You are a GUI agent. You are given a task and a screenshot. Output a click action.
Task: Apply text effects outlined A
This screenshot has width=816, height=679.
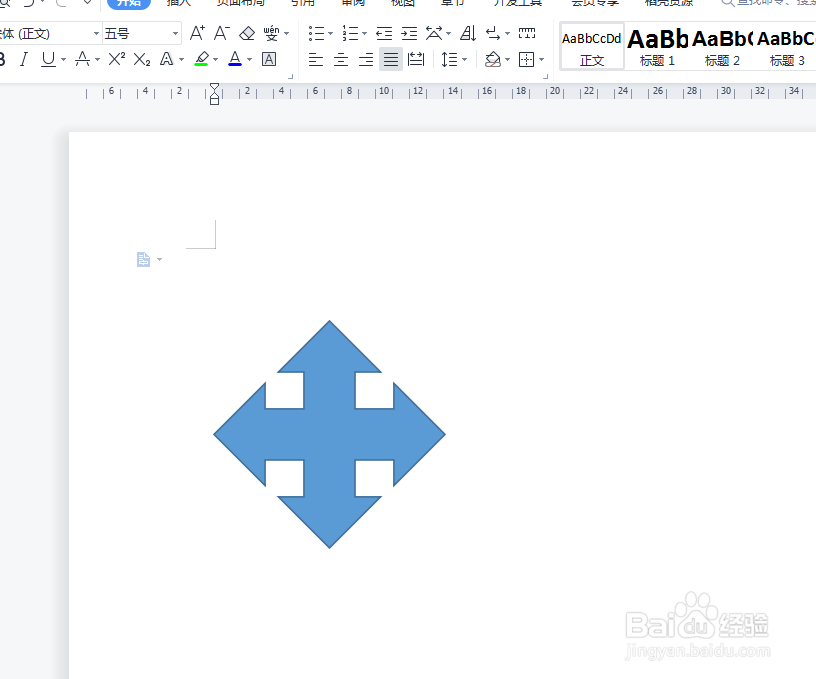click(167, 59)
